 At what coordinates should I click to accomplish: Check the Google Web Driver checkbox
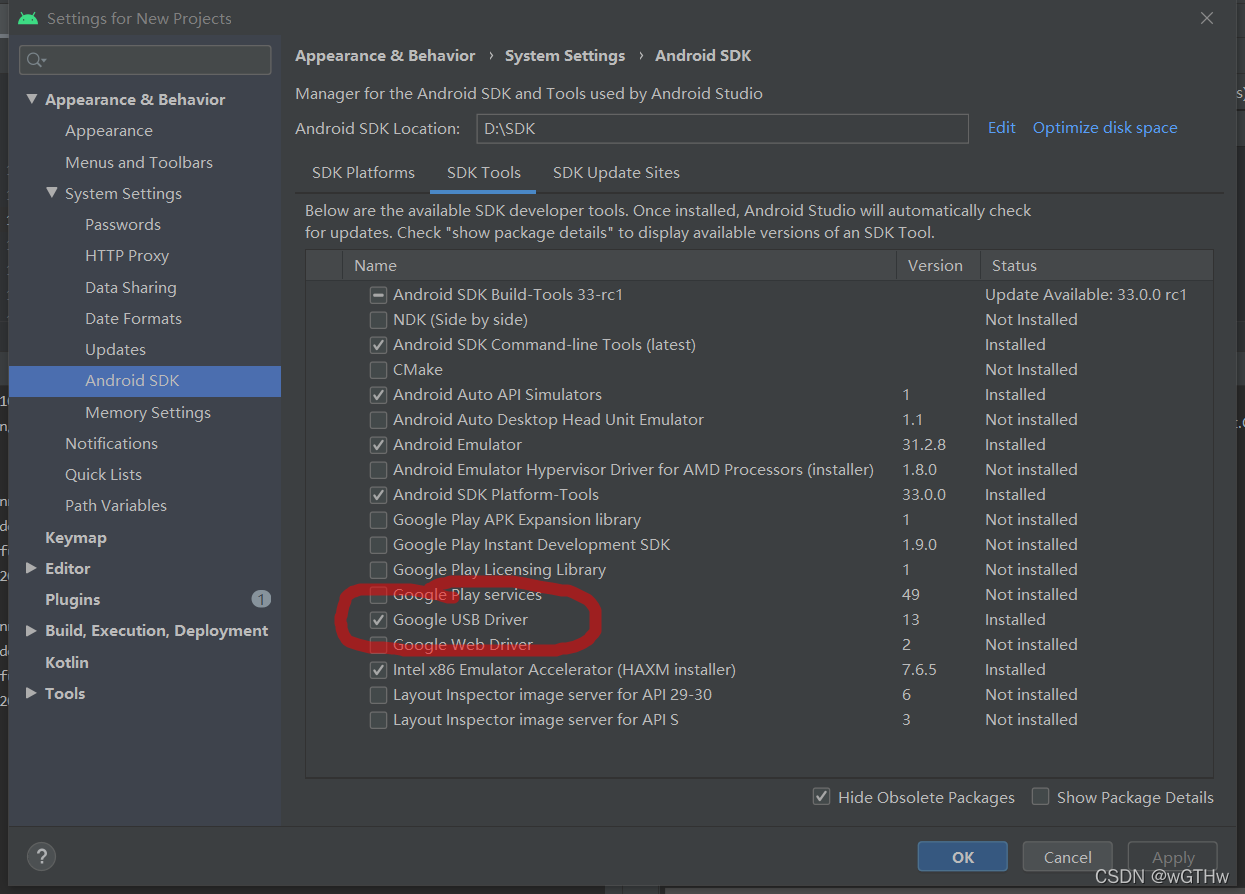tap(378, 645)
